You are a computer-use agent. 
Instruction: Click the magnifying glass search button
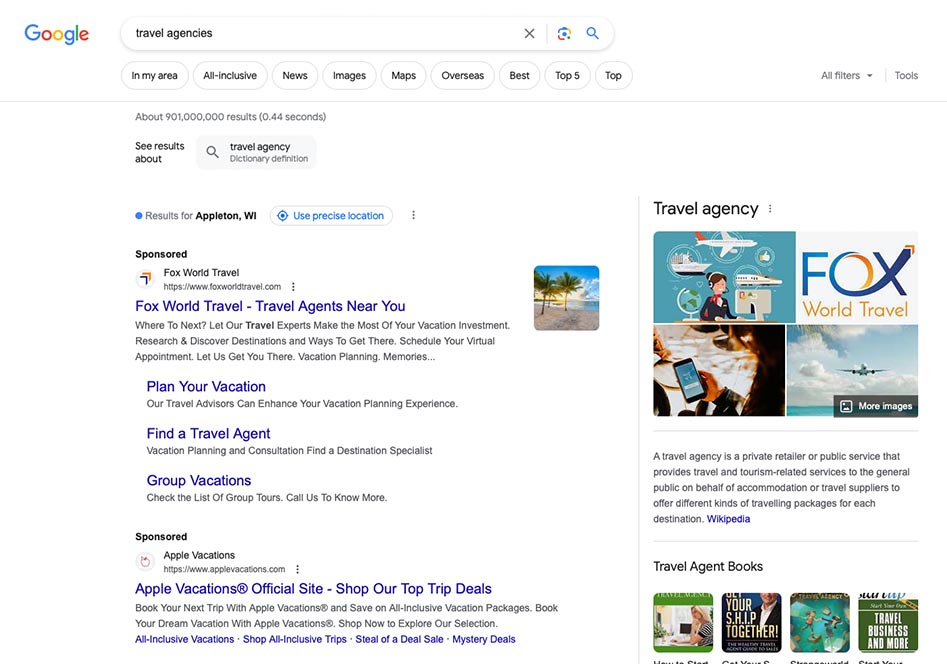coord(592,33)
